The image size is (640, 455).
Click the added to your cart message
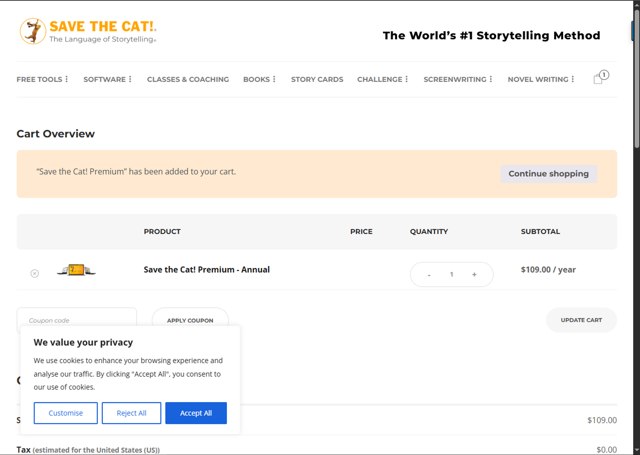coord(136,172)
